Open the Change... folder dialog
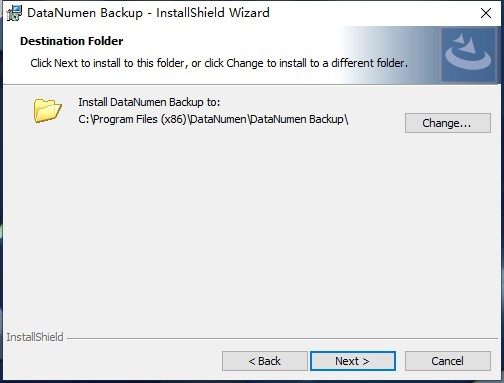This screenshot has width=504, height=383. [x=448, y=123]
